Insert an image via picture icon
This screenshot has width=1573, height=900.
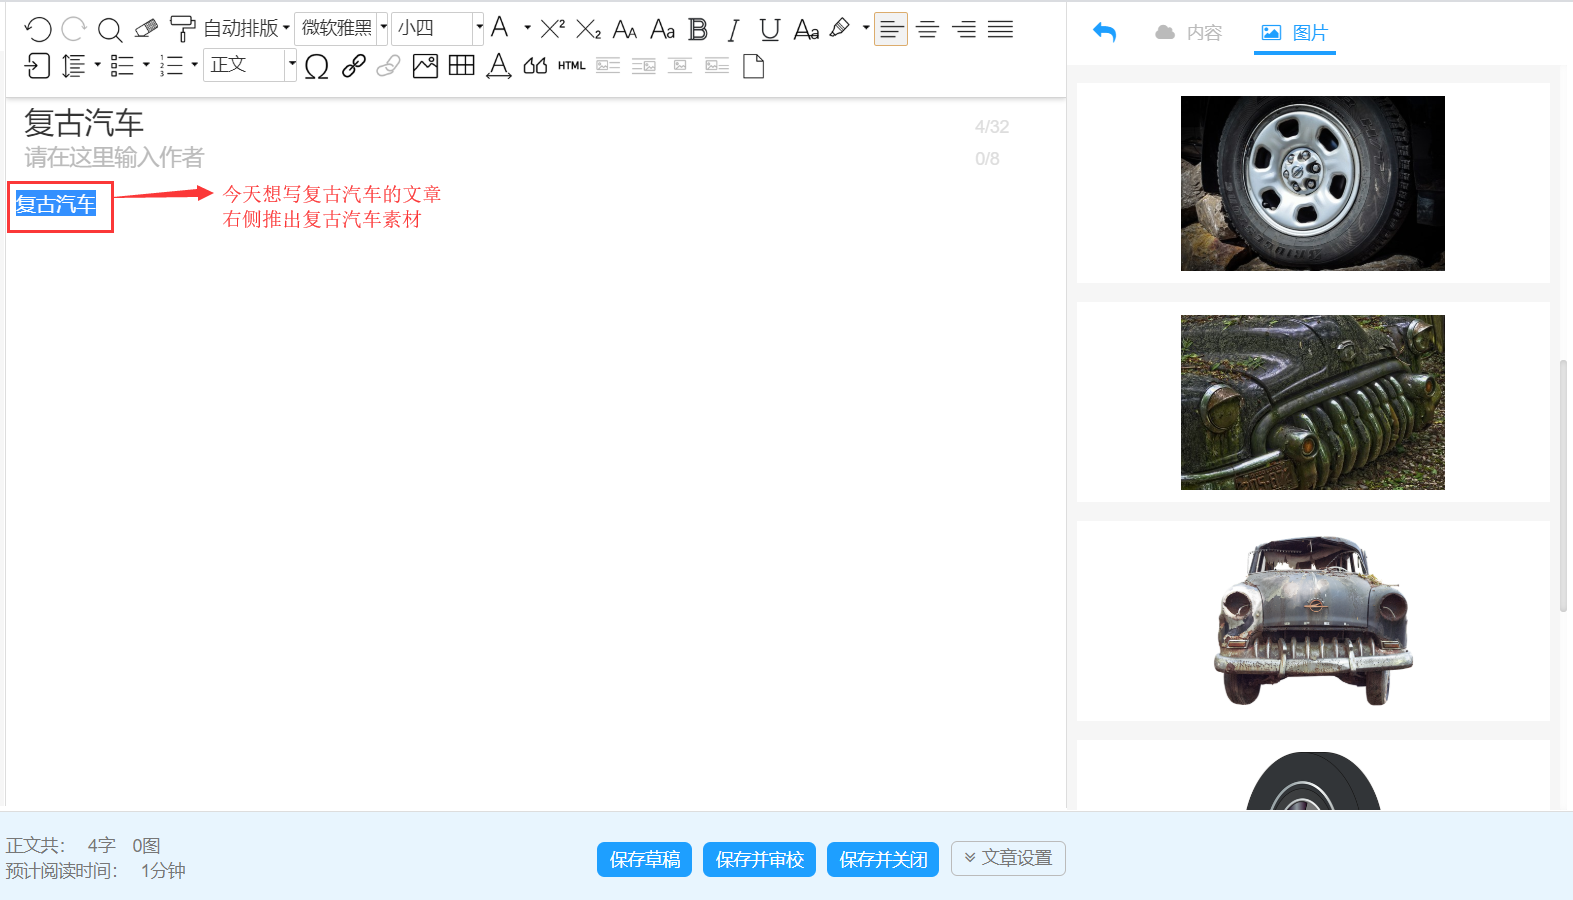click(x=425, y=66)
